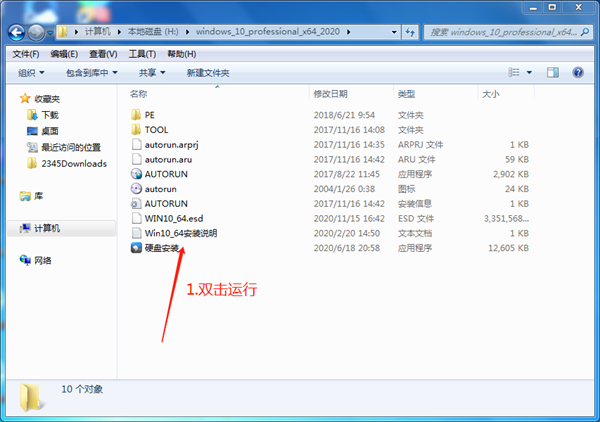Viewport: 600px width, 422px height.
Task: Click the date 2018/6/21 9:54
Action: [x=344, y=115]
